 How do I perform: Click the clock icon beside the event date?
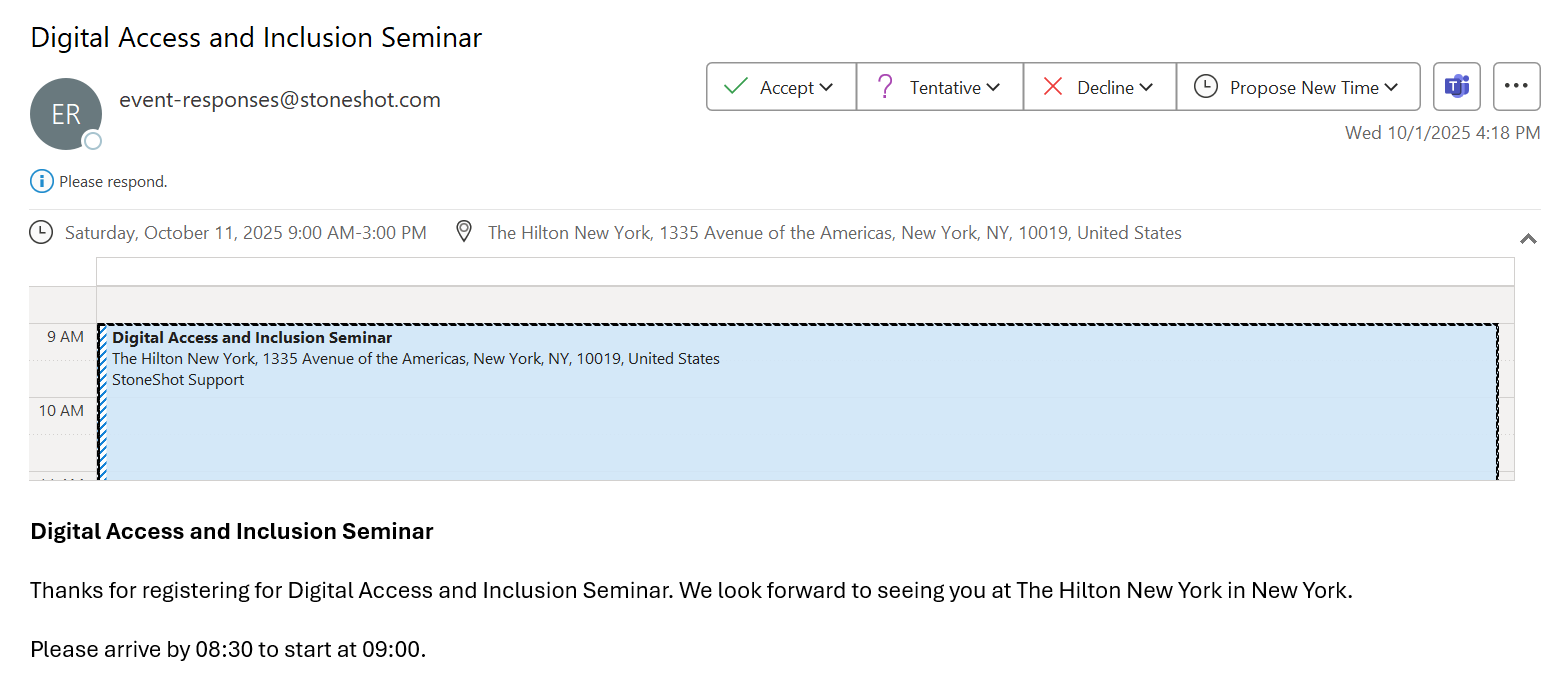coord(41,232)
